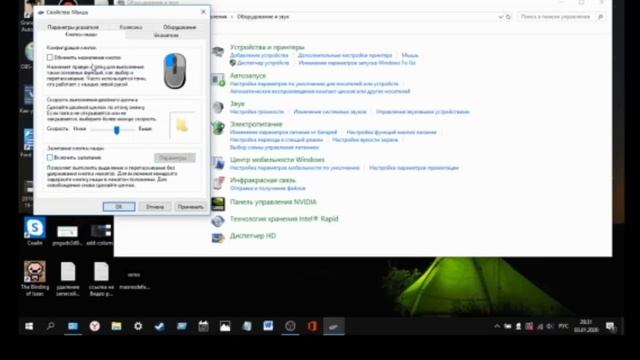Click the Применить button
This screenshot has width=640, height=360.
pyautogui.click(x=190, y=207)
